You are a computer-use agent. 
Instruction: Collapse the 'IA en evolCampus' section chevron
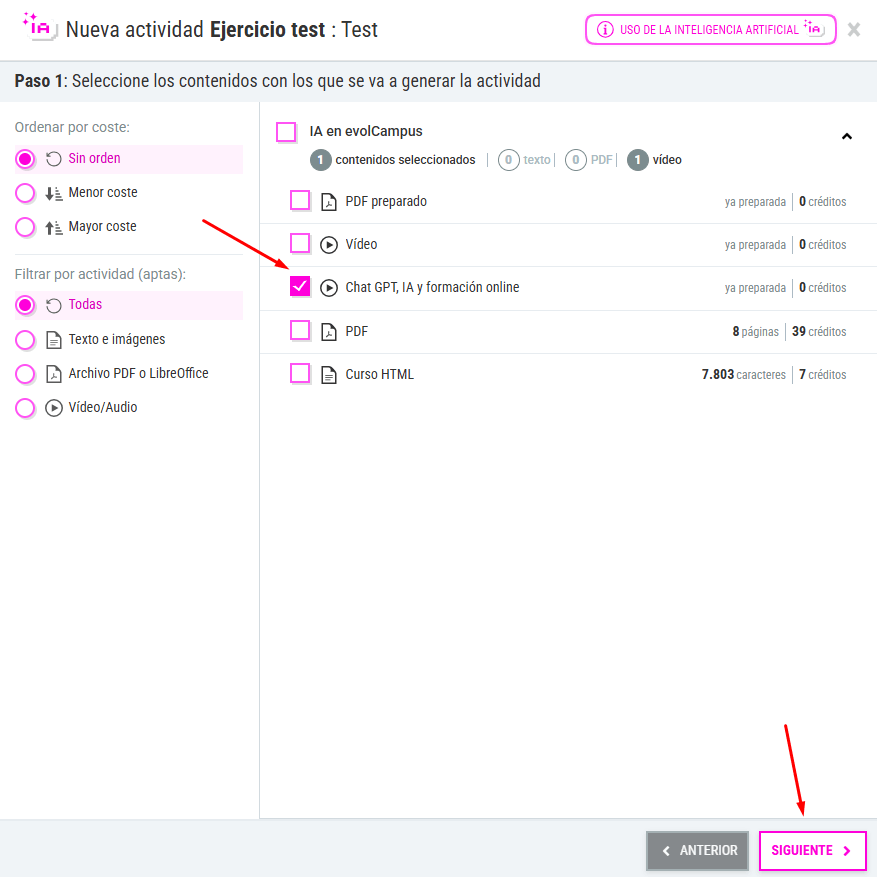click(846, 136)
